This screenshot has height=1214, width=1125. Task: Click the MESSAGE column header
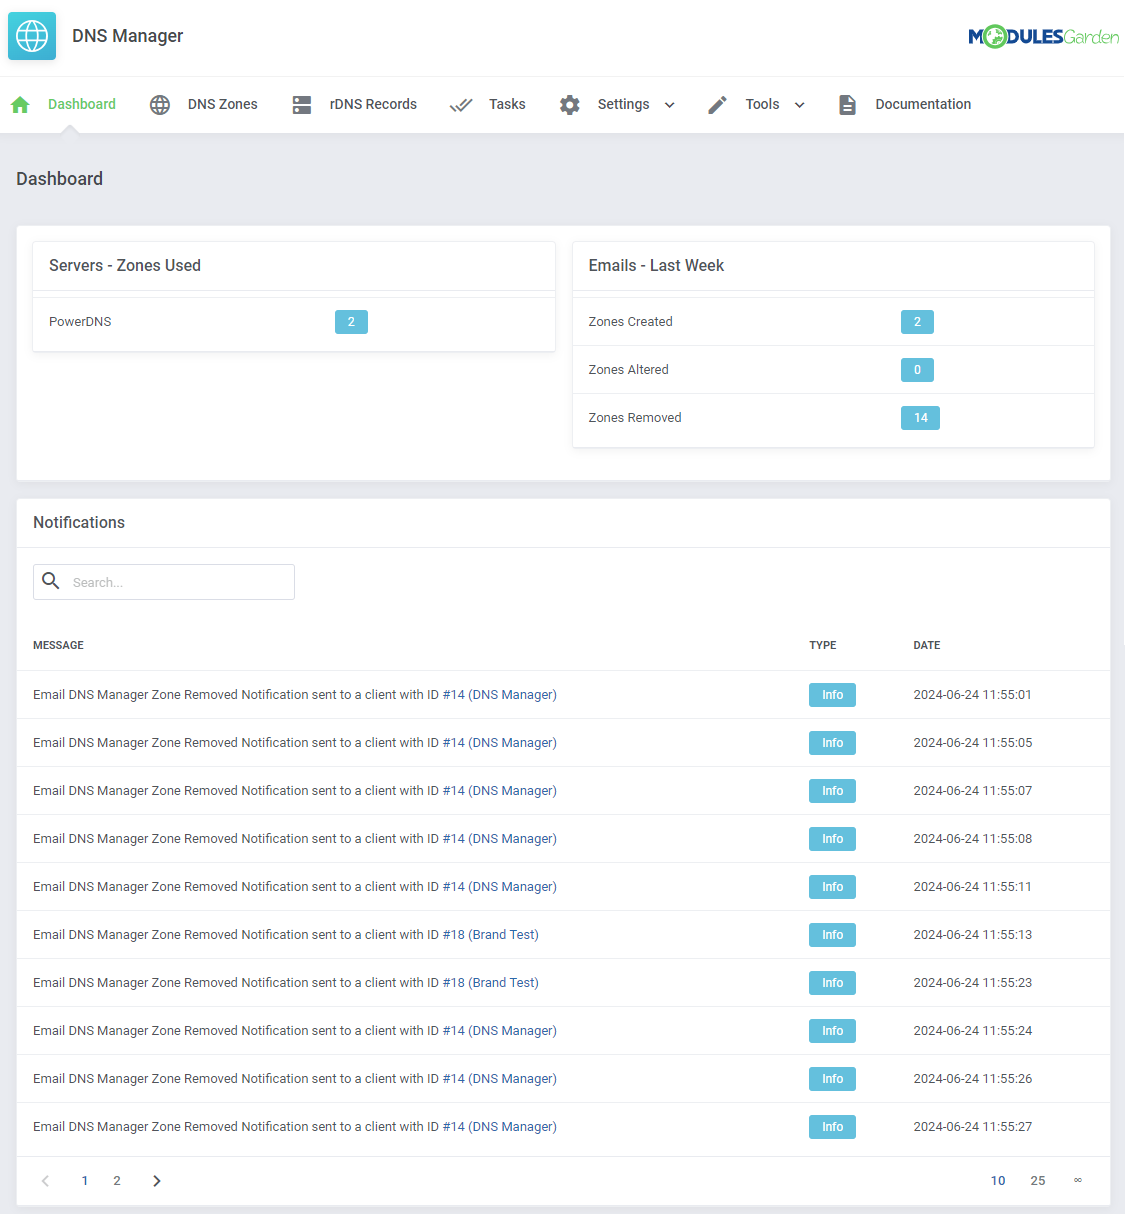[58, 645]
